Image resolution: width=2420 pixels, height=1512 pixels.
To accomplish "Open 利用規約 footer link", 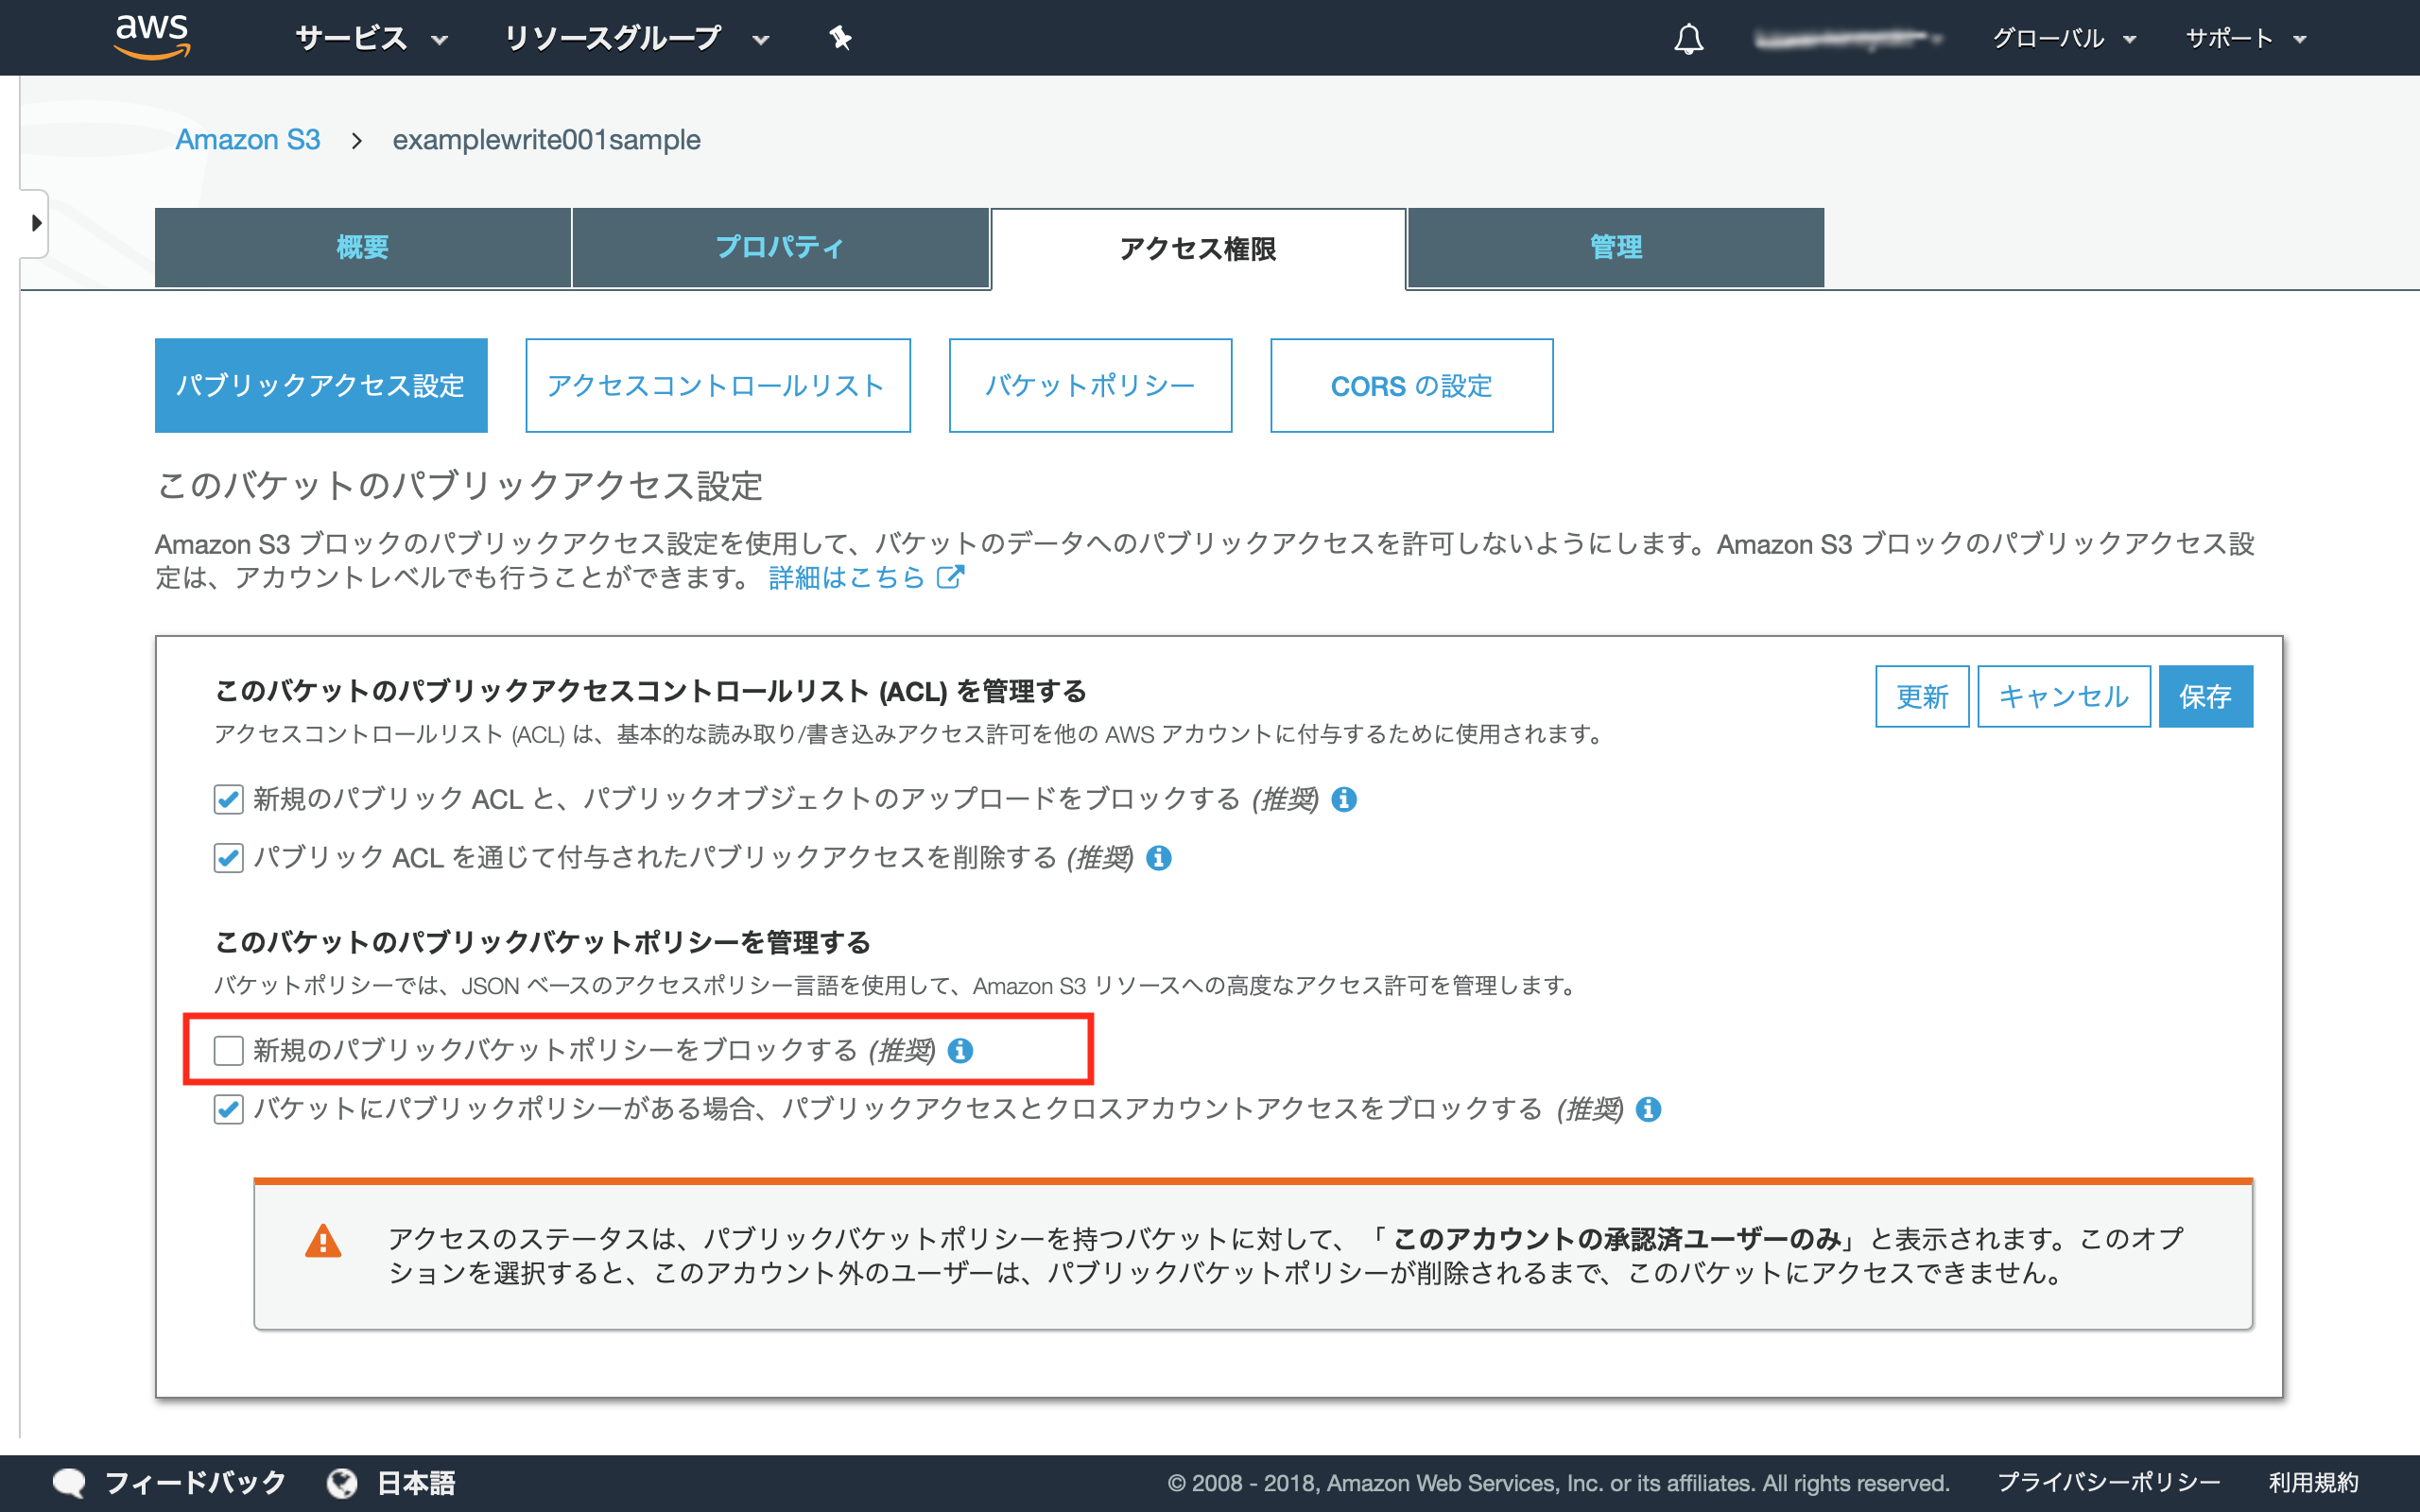I will (x=2313, y=1482).
